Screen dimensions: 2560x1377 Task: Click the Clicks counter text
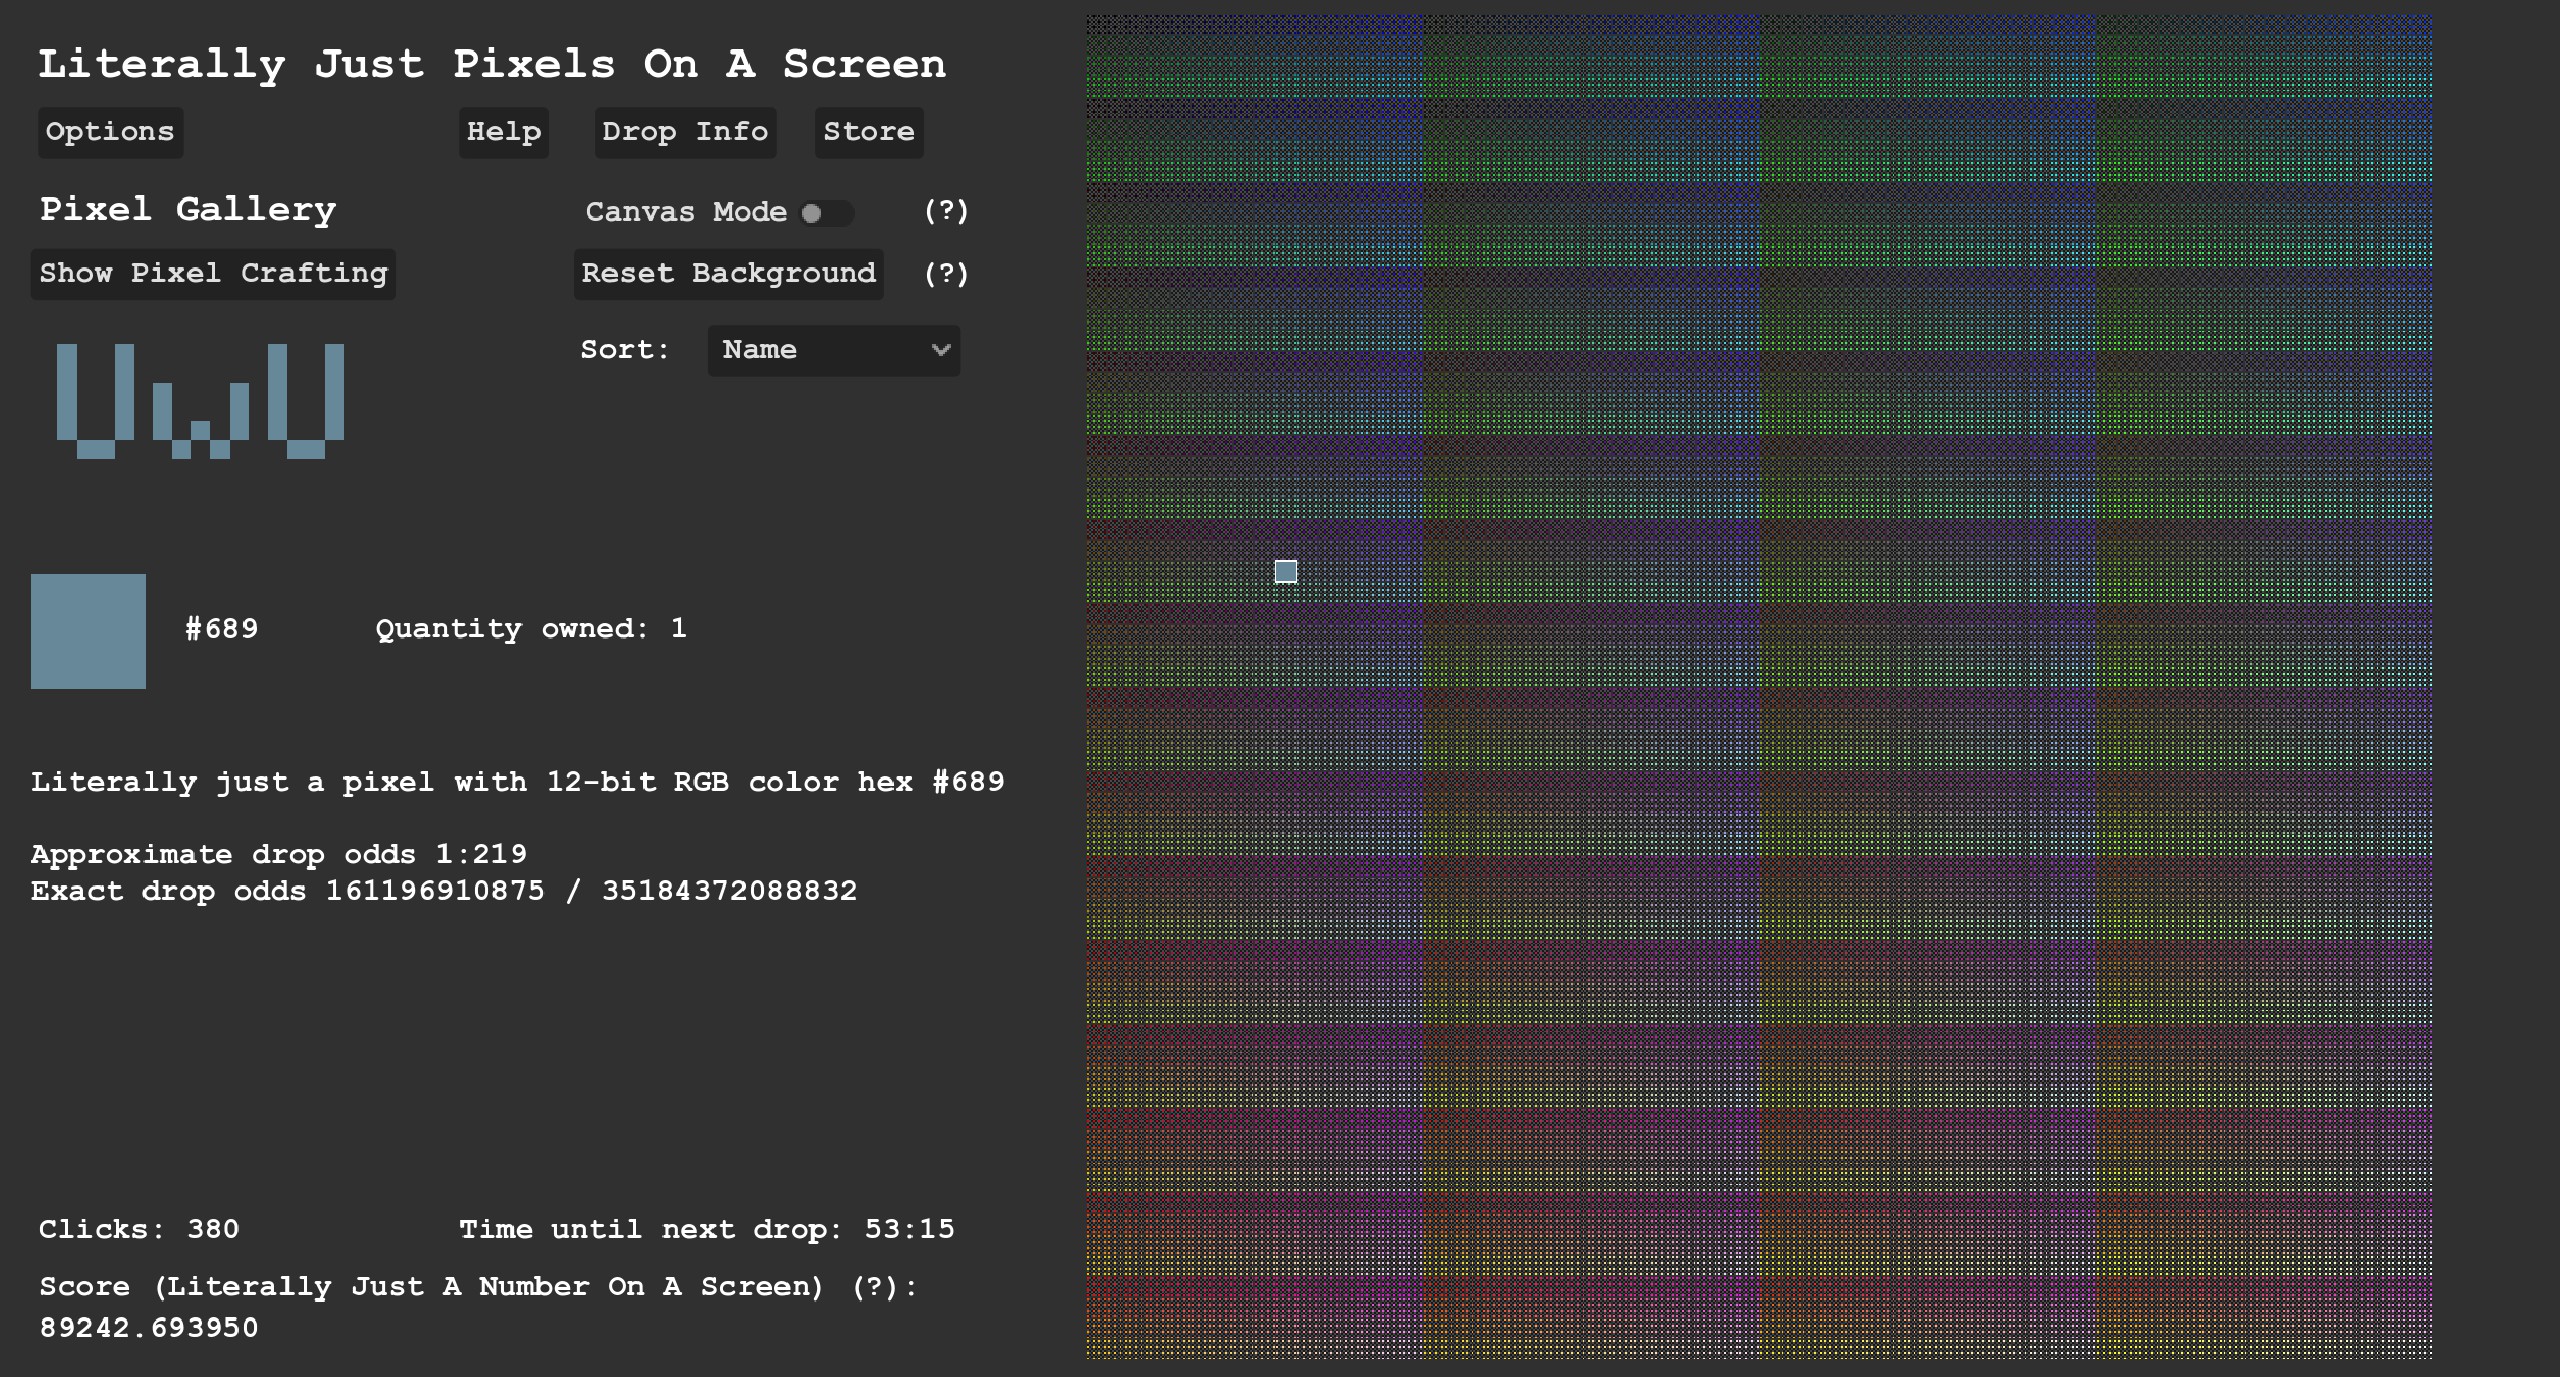click(139, 1229)
